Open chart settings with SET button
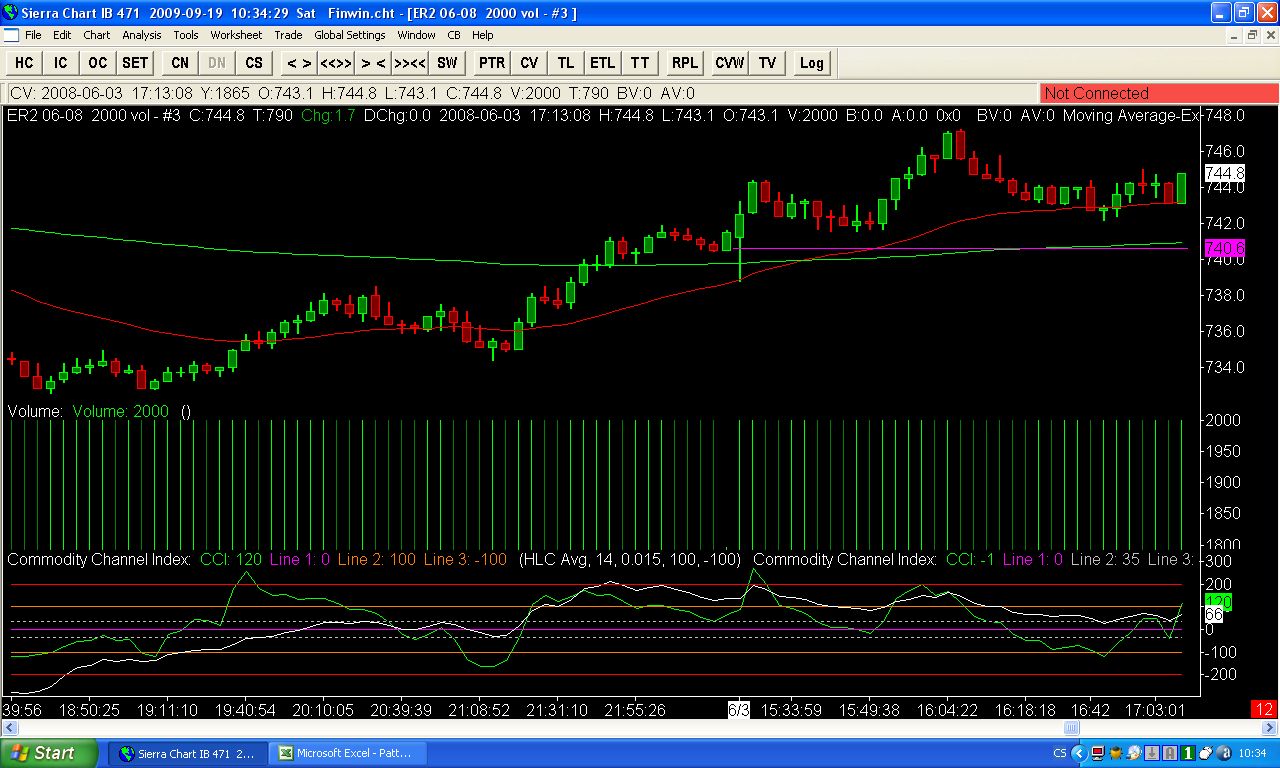This screenshot has height=768, width=1280. pyautogui.click(x=135, y=63)
